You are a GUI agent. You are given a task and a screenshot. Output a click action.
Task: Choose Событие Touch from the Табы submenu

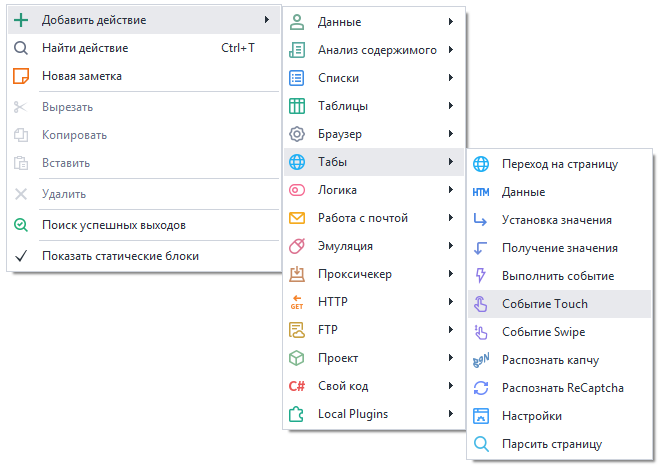[544, 304]
